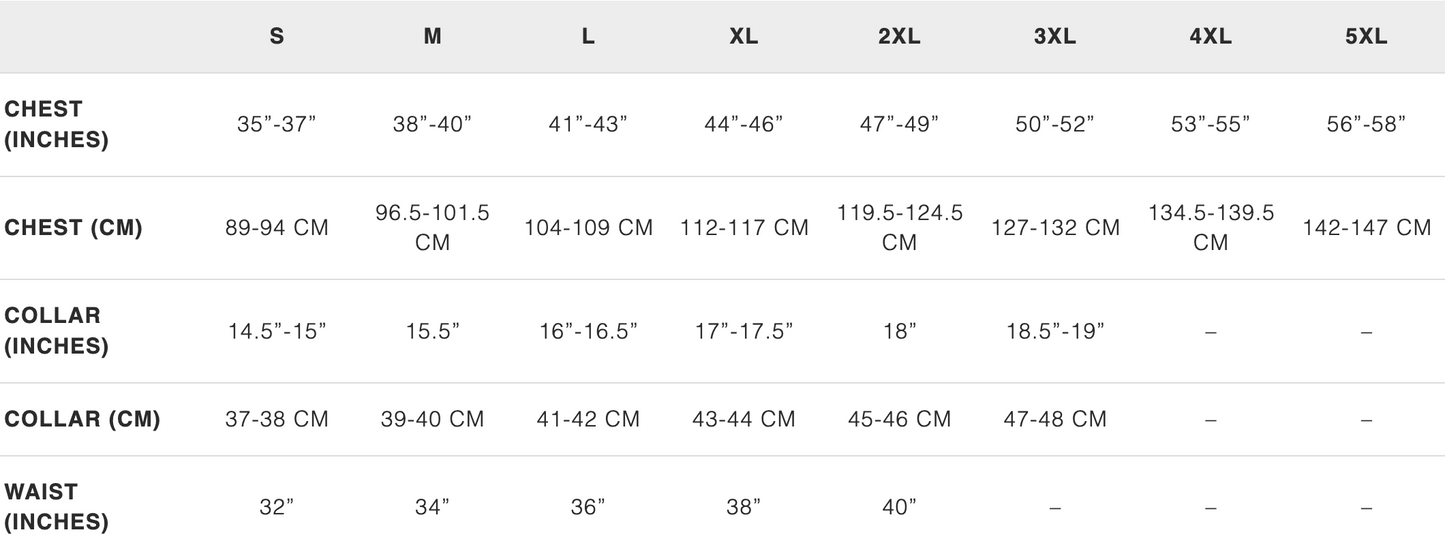This screenshot has width=1445, height=558.
Task: Click the 142-147 CM chest cell
Action: pyautogui.click(x=1366, y=228)
